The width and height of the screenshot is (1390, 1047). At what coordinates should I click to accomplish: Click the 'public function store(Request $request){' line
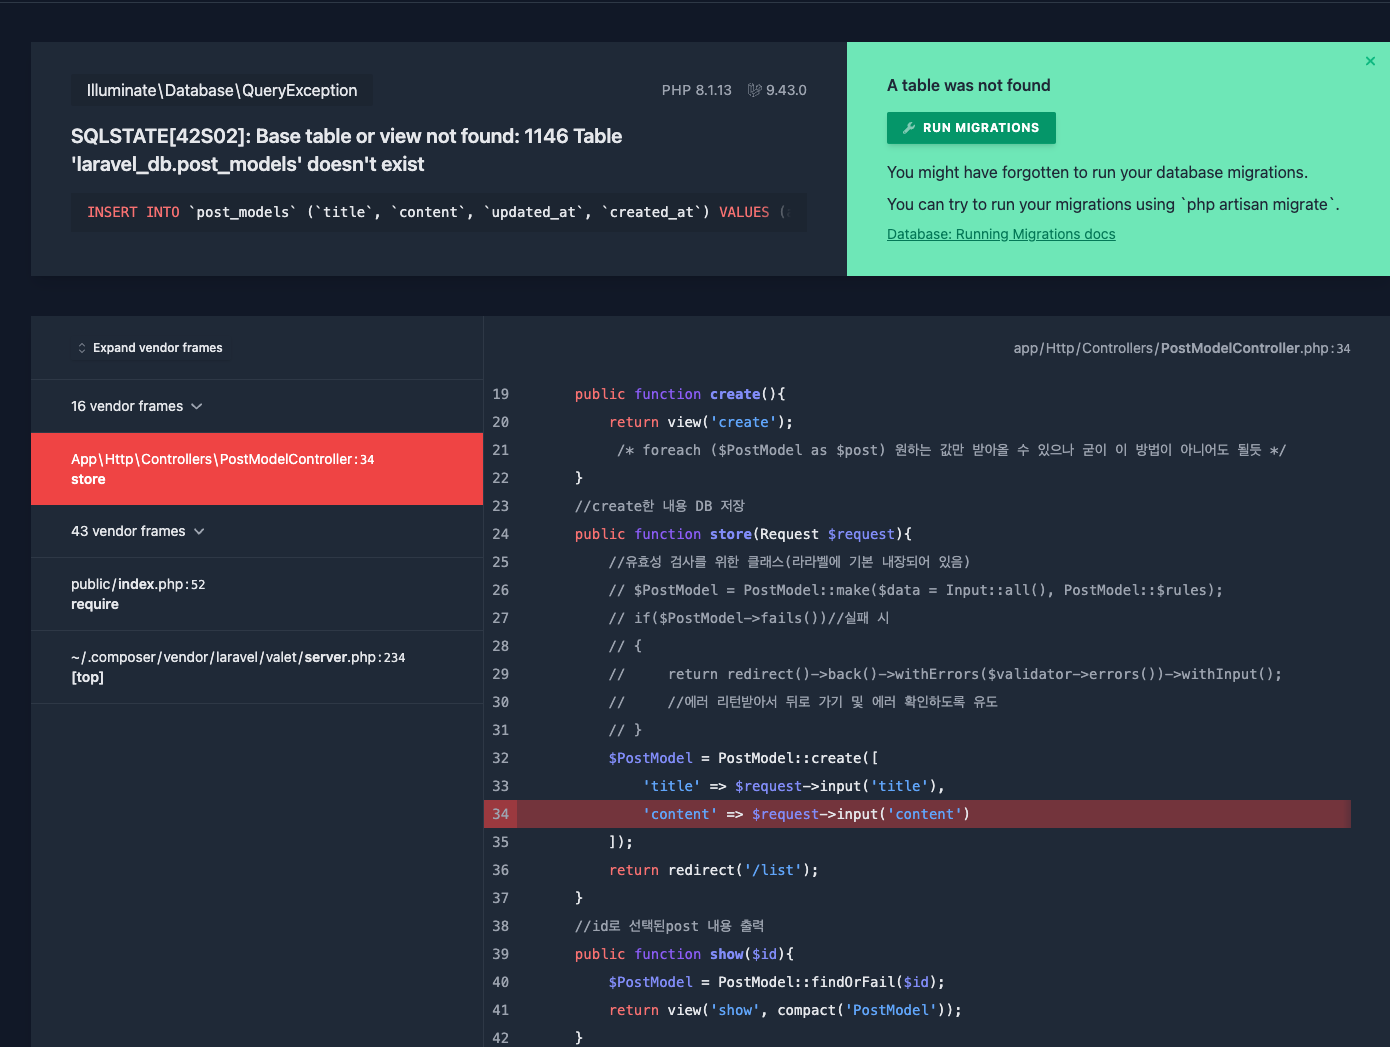click(743, 534)
